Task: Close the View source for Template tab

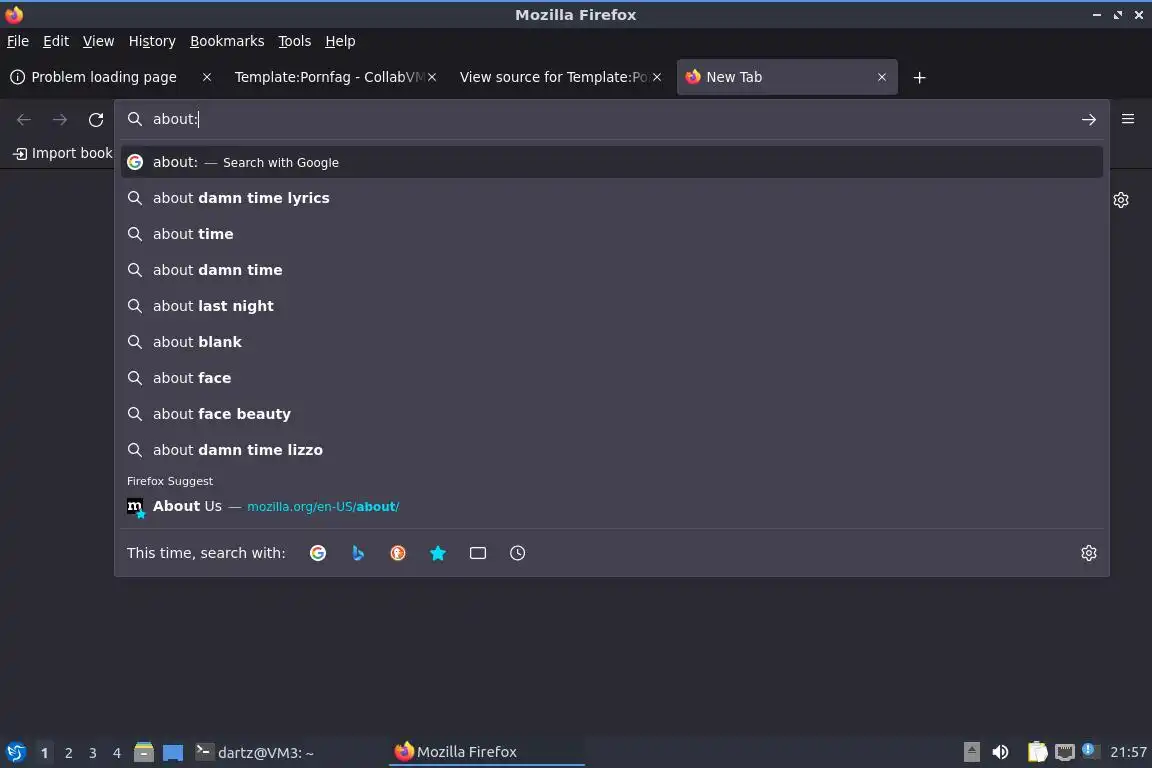Action: pyautogui.click(x=657, y=77)
